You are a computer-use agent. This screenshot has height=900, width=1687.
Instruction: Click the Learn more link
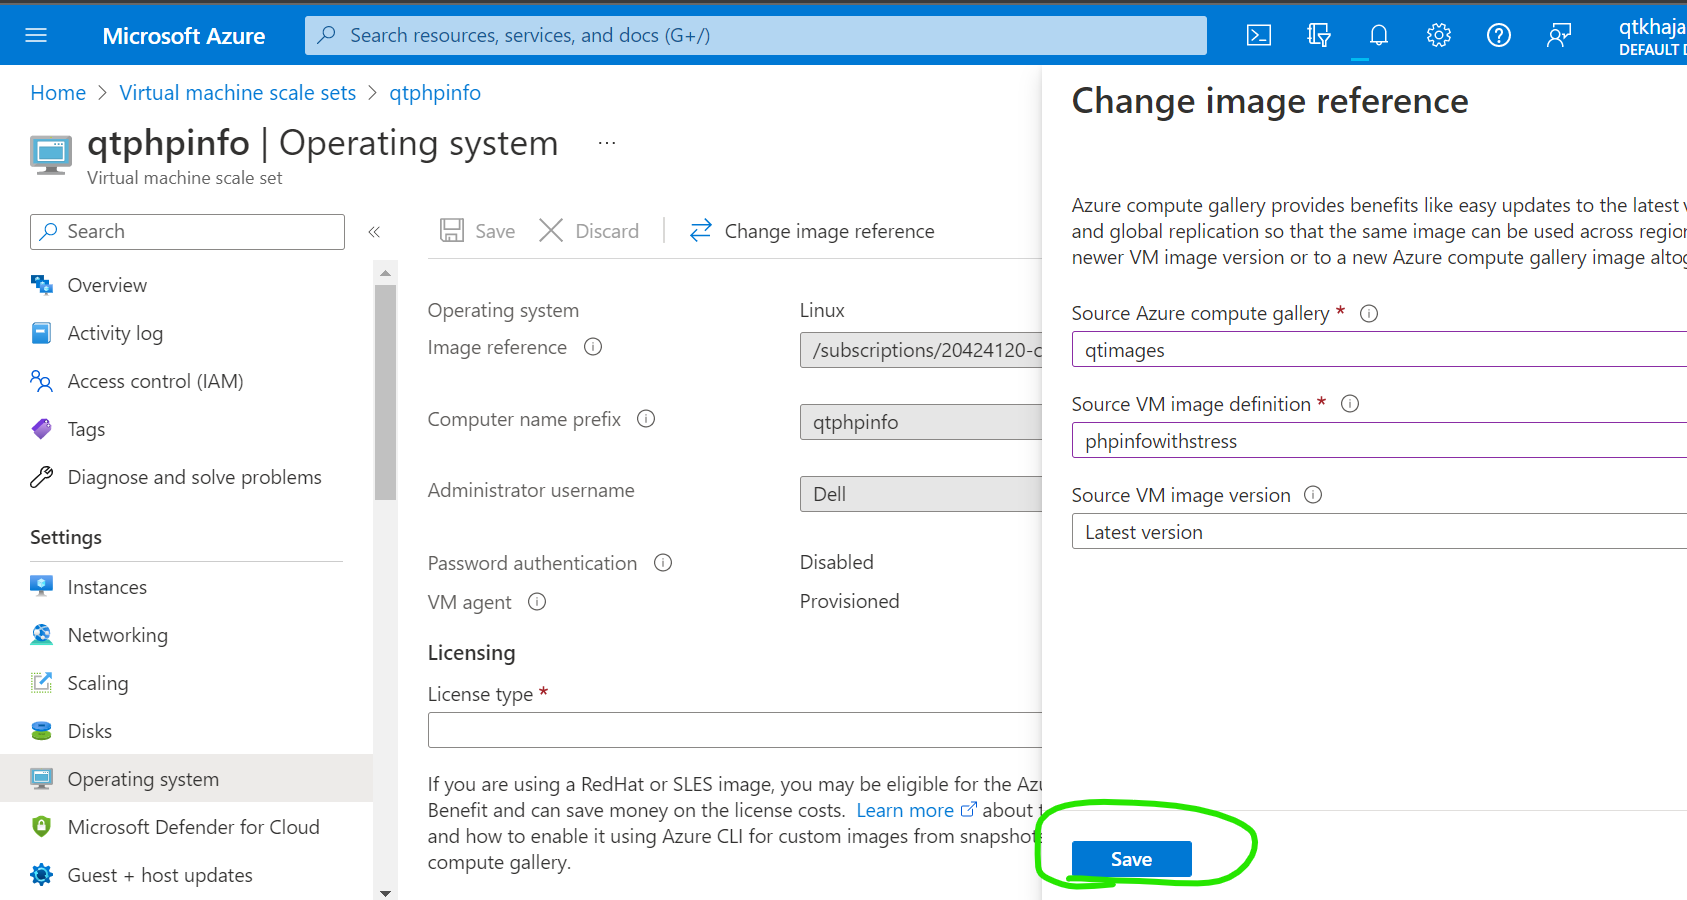905,810
